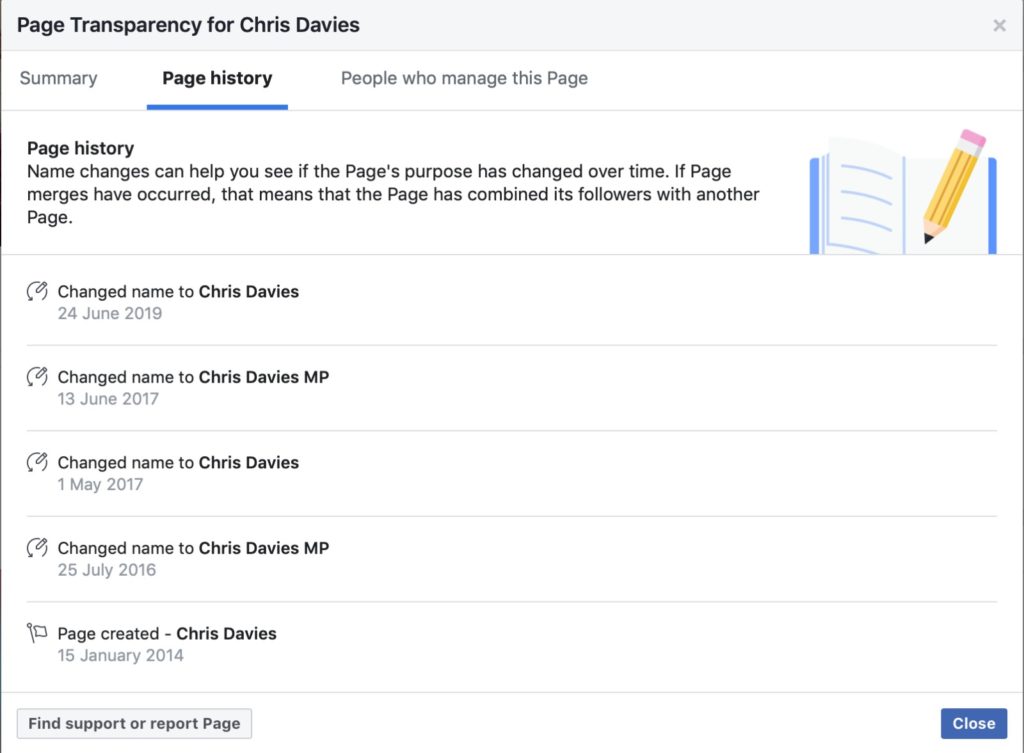Click Changed name to Chris Davies MP, 2016 entry
Screen dimensions: 1024x753
tap(193, 548)
